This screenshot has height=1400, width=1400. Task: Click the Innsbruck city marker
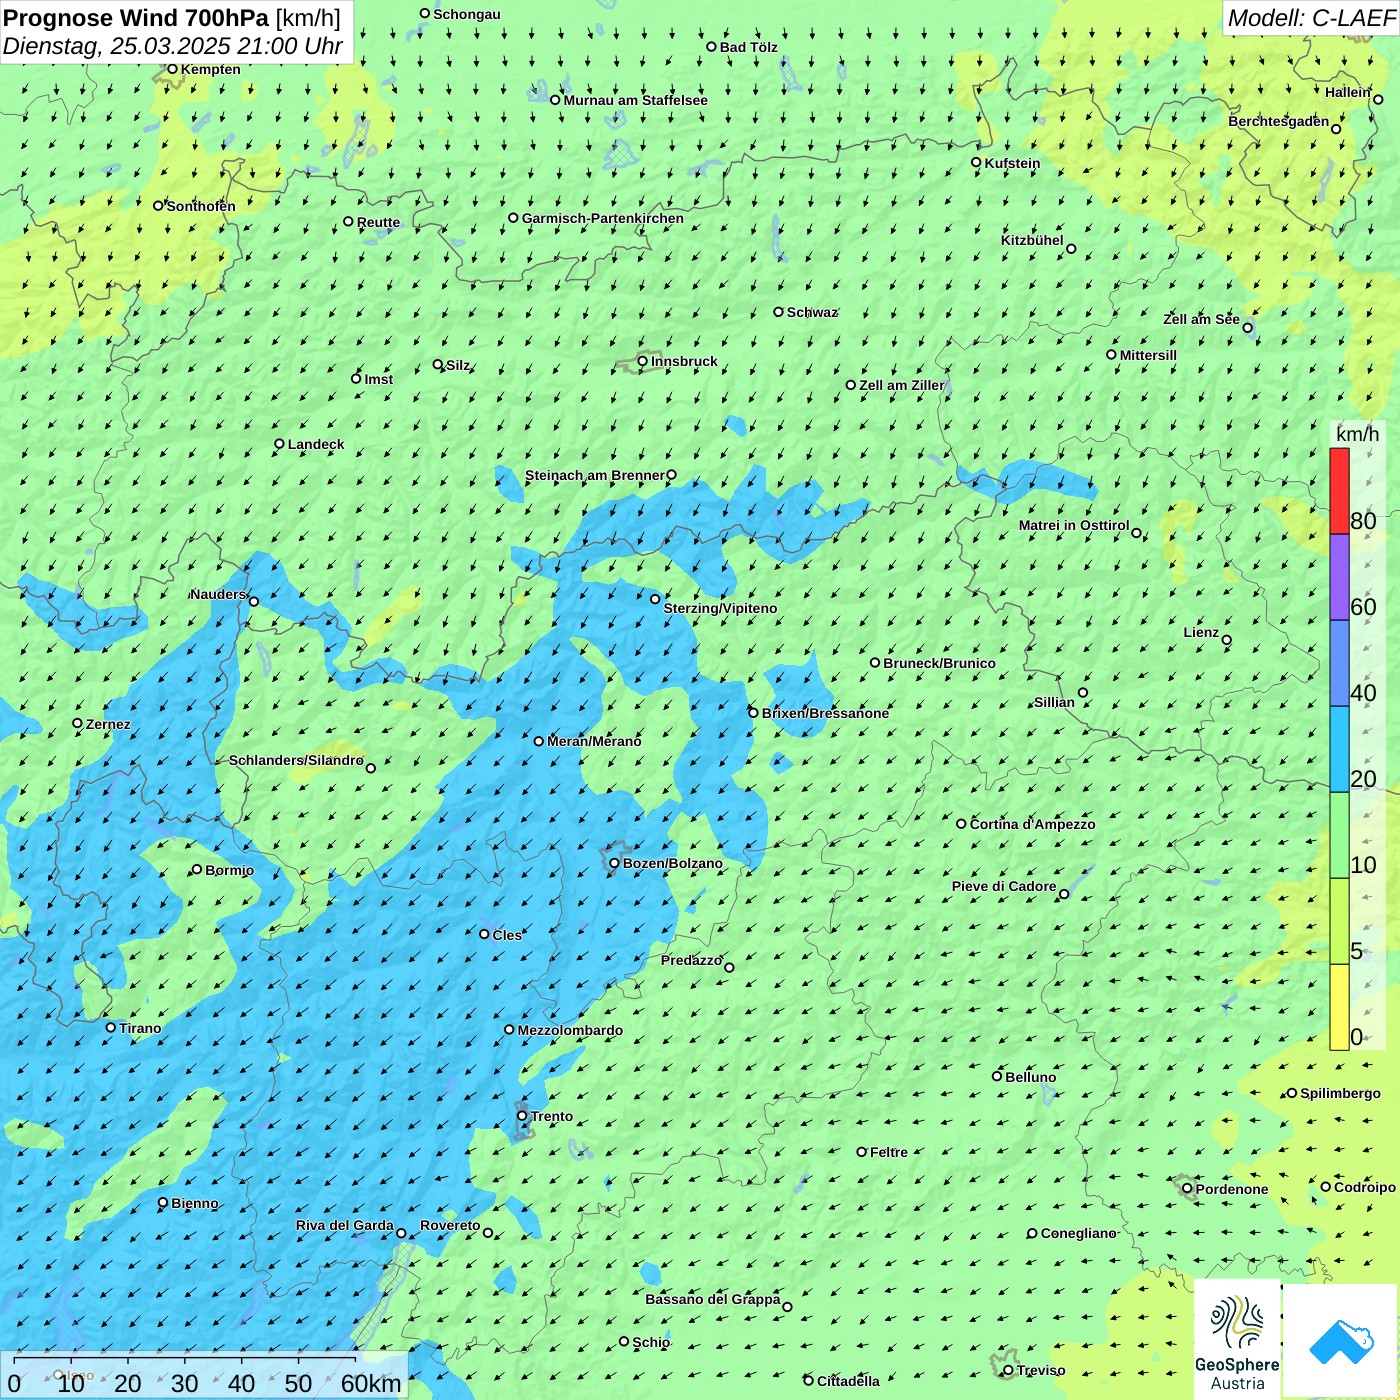click(x=643, y=361)
